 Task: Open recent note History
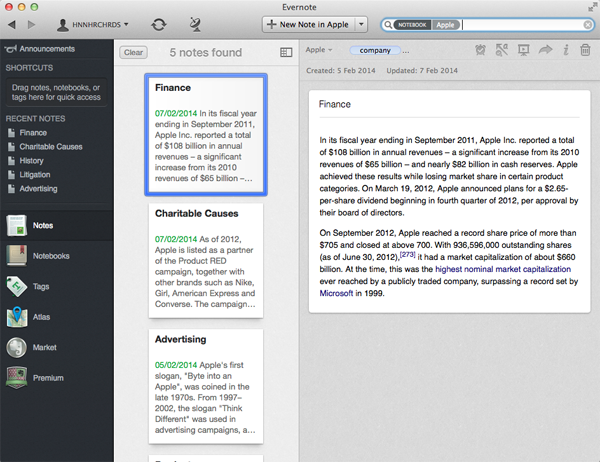pos(31,161)
